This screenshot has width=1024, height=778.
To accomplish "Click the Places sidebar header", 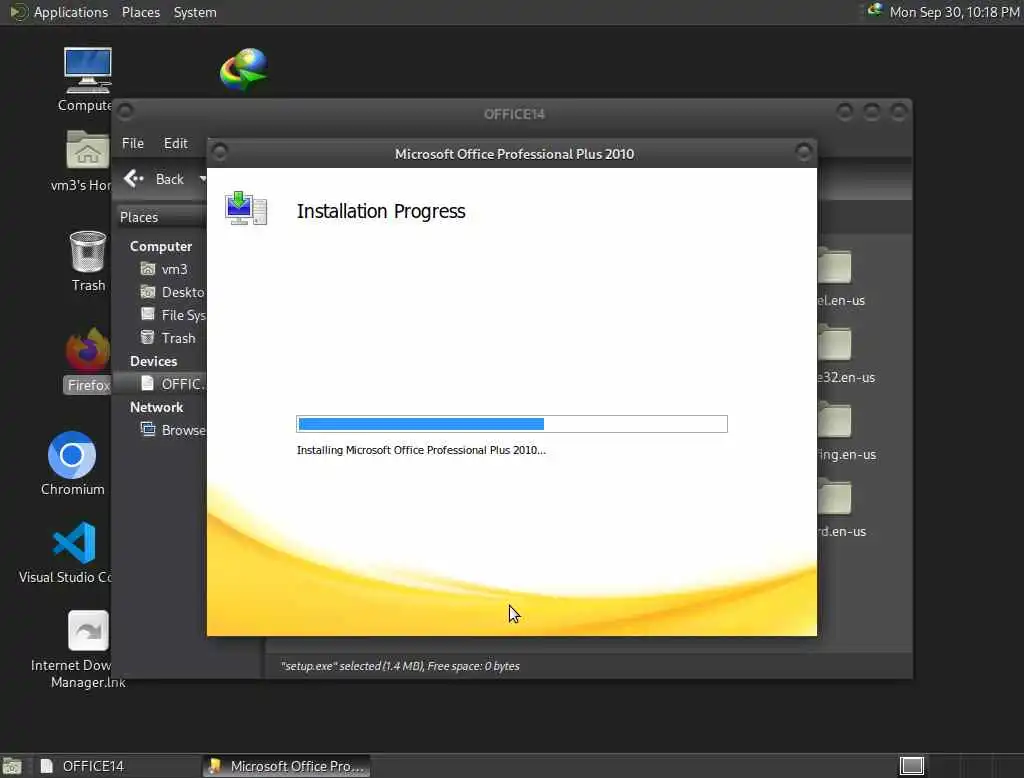I will [162, 217].
